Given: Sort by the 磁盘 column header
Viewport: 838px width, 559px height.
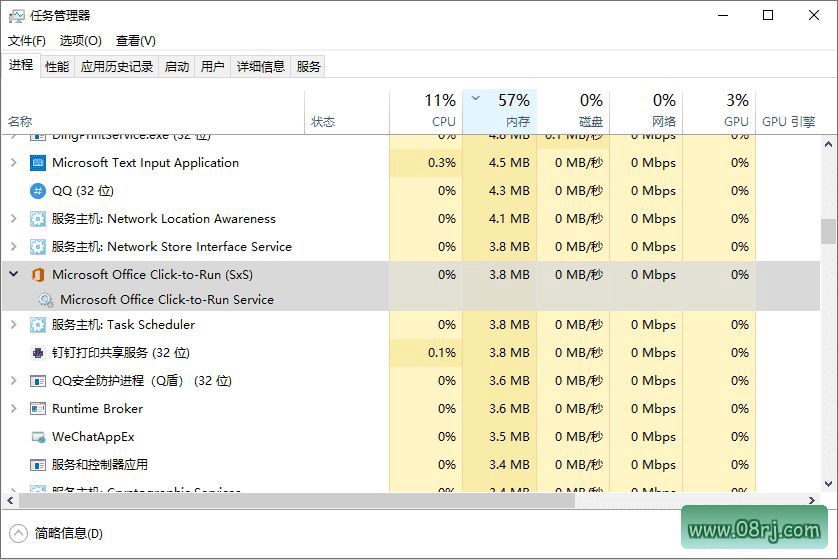Looking at the screenshot, I should 573,112.
